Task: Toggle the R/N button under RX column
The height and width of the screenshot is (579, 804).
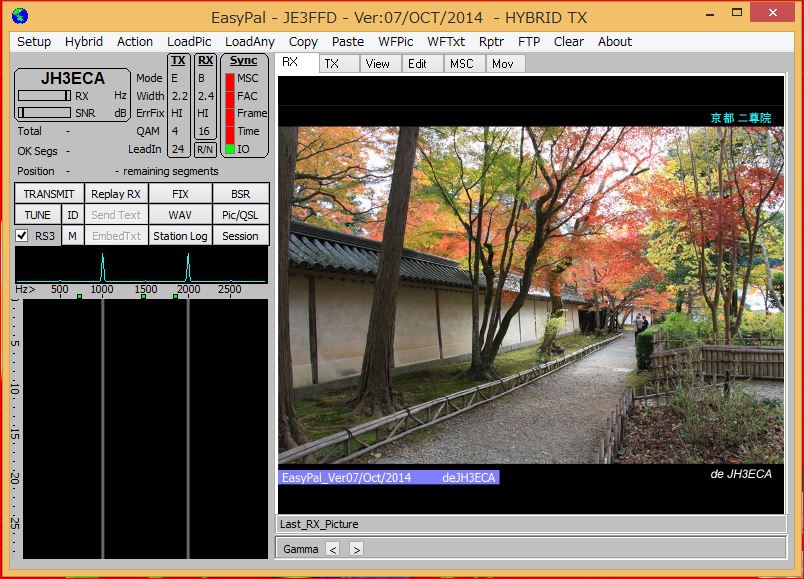Action: pos(205,149)
